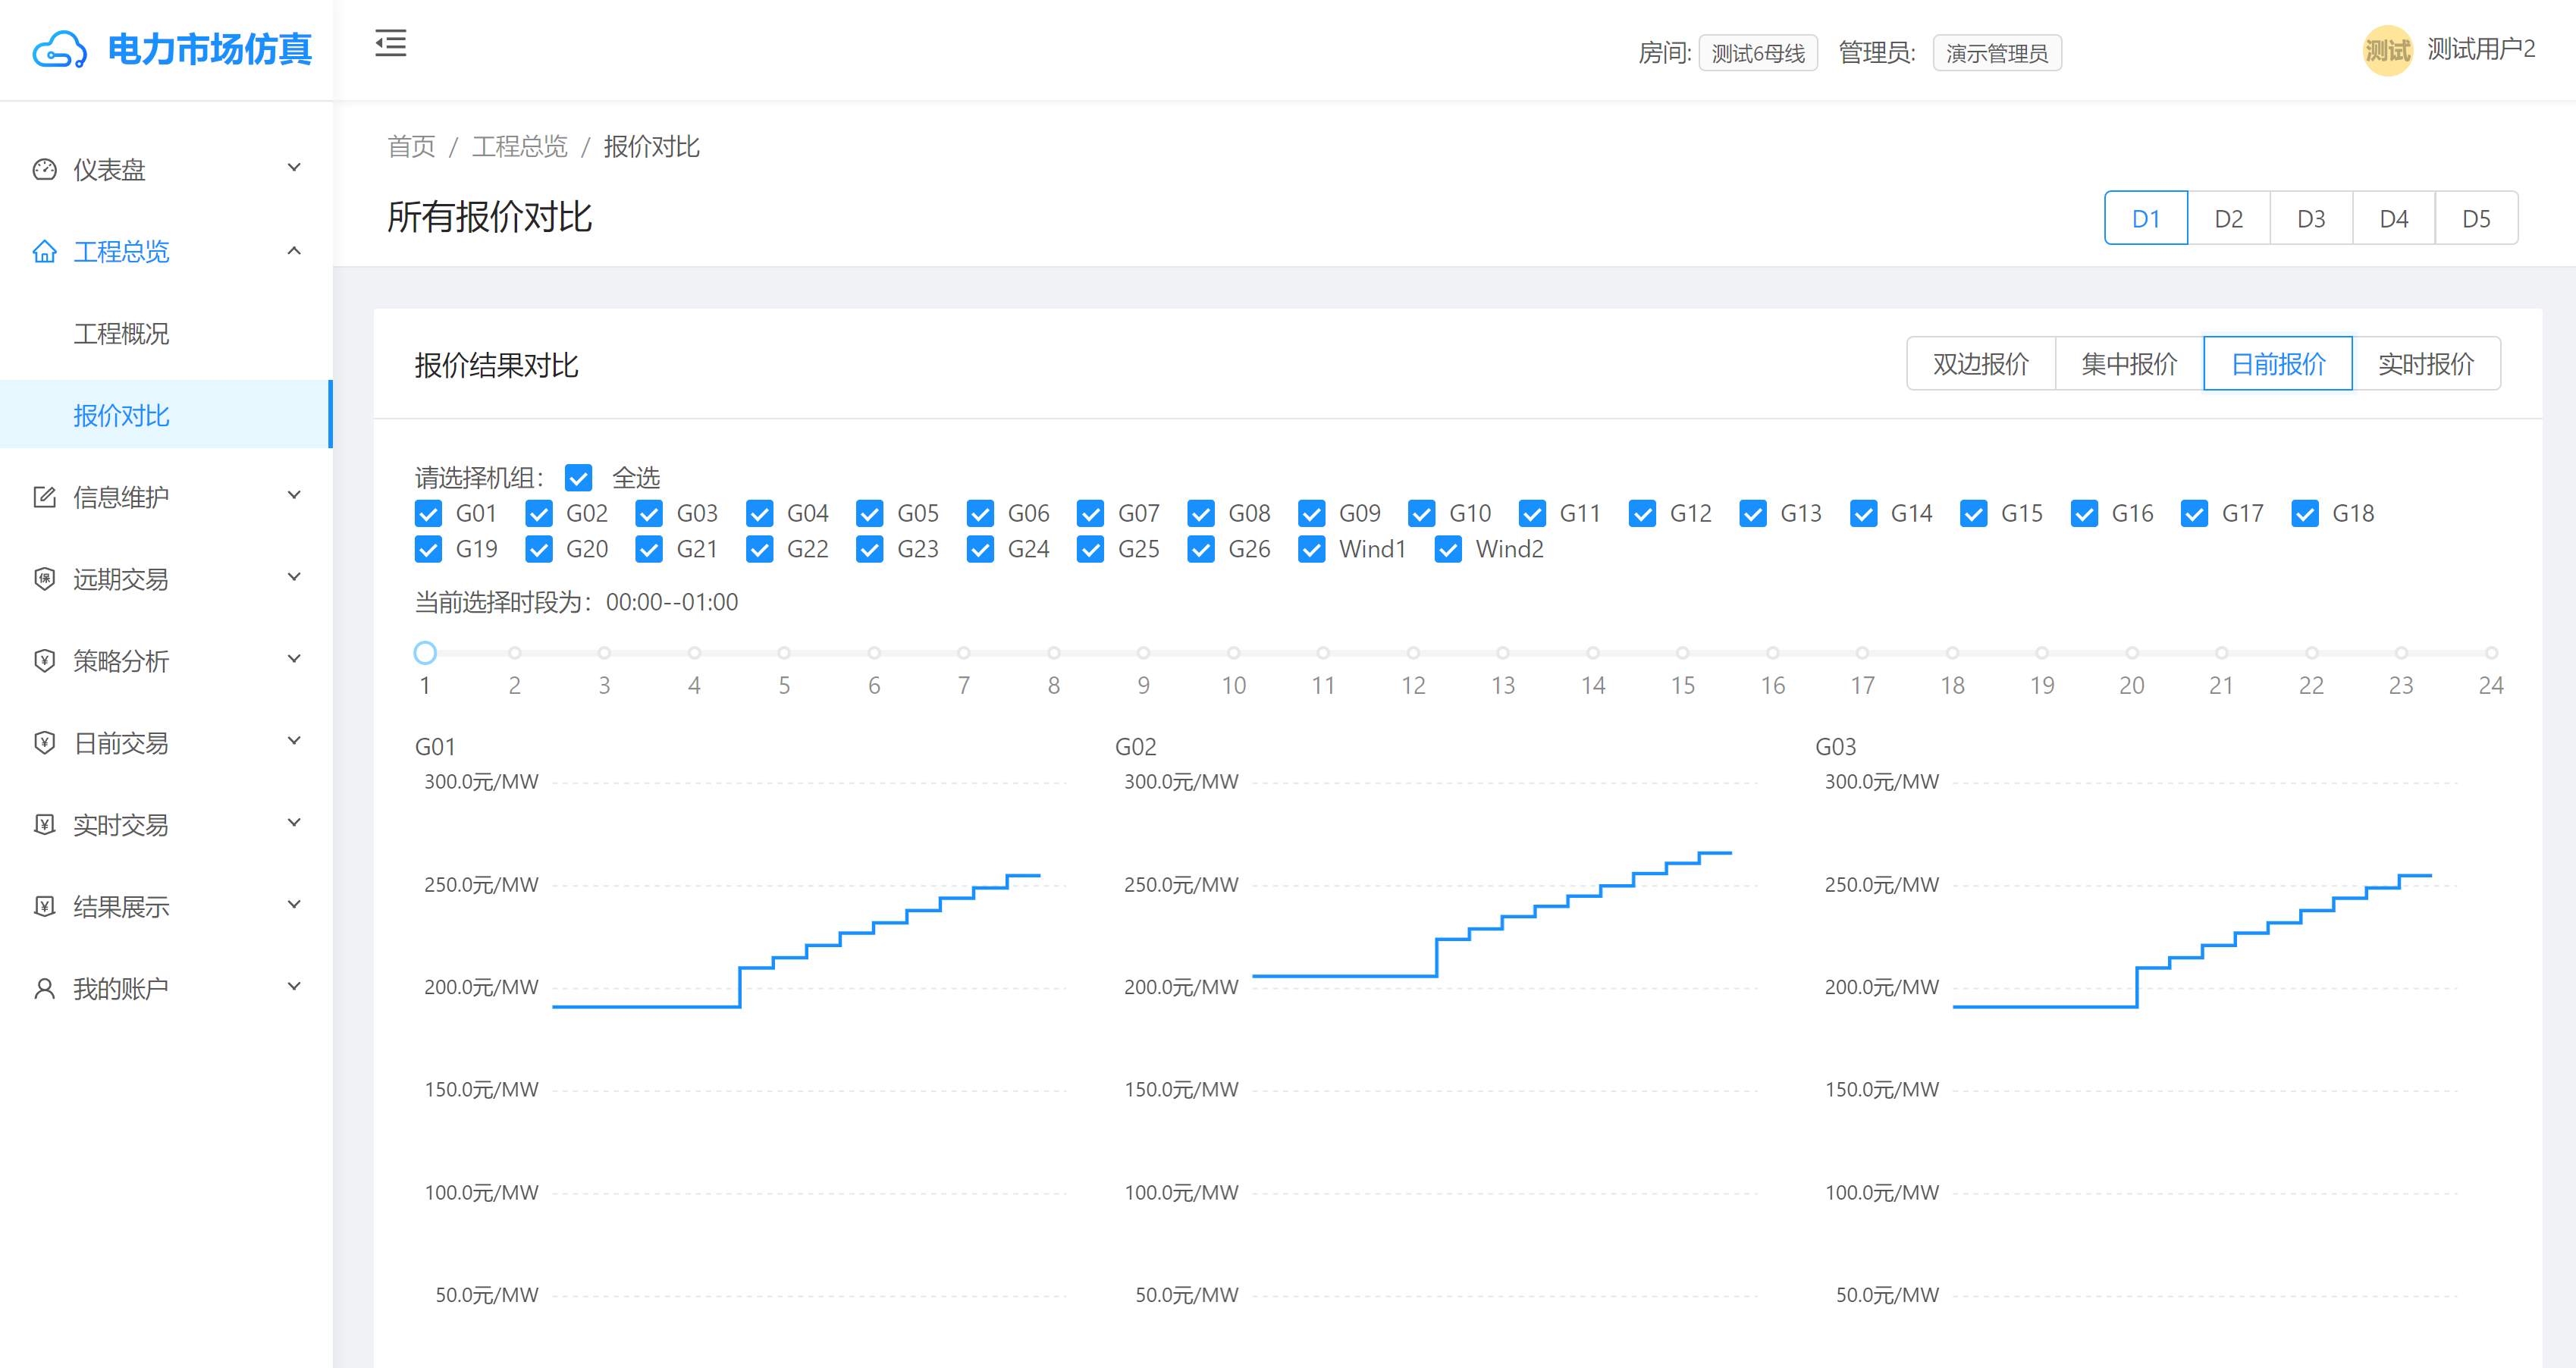The height and width of the screenshot is (1368, 2576).
Task: Select the D4 day button
Action: coord(2394,218)
